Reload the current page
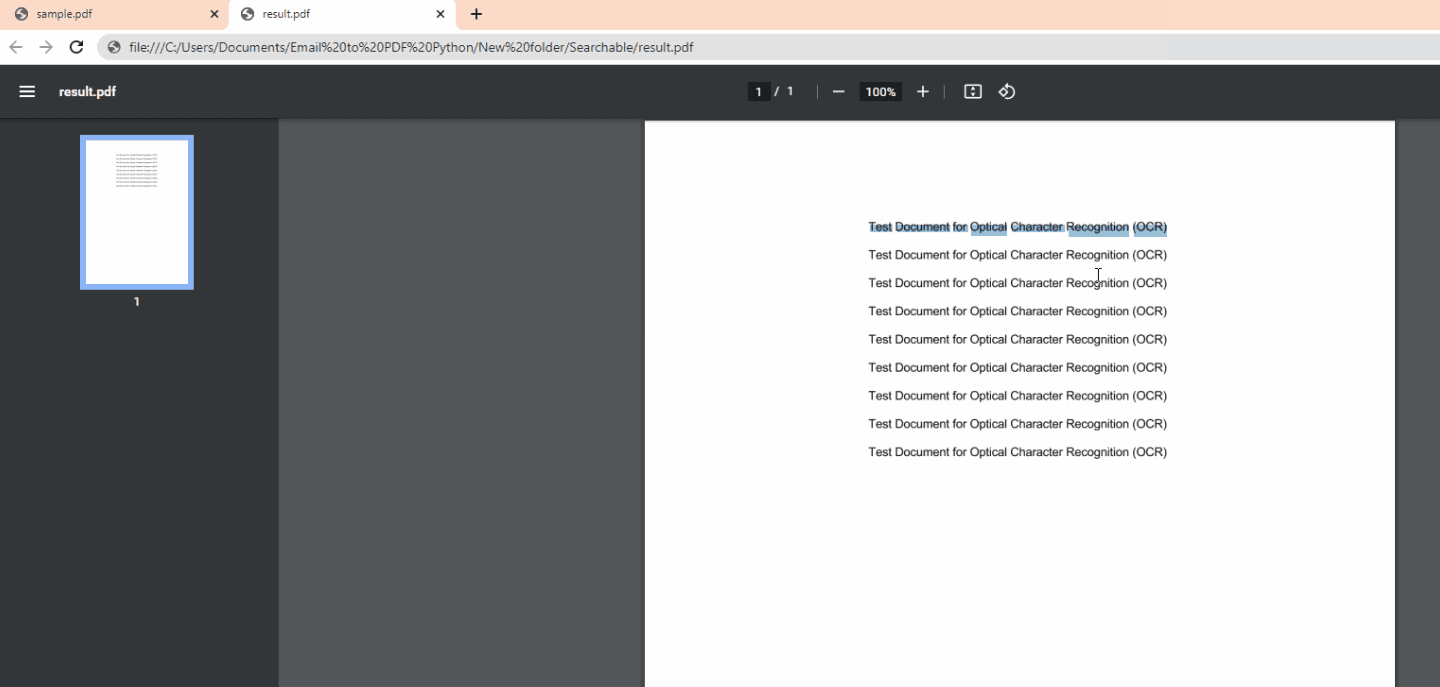The image size is (1440, 687). [76, 46]
